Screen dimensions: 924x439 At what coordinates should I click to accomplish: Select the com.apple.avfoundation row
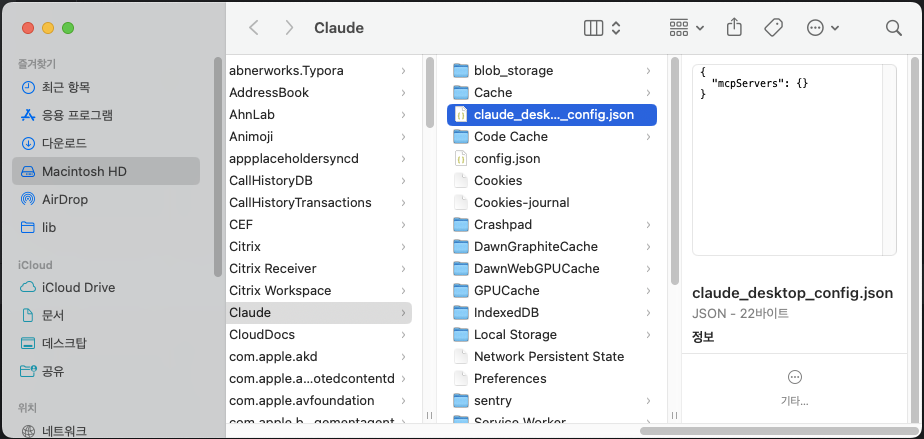point(319,401)
